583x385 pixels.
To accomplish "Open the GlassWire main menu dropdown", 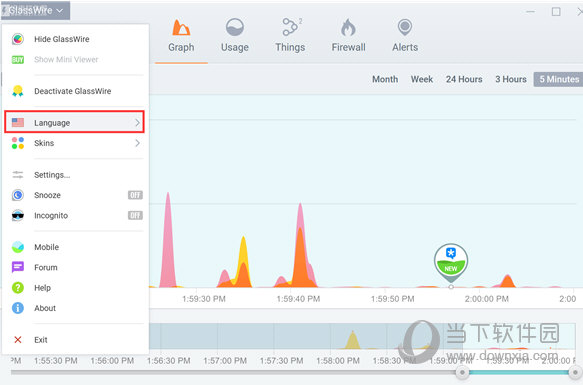I will coord(35,10).
